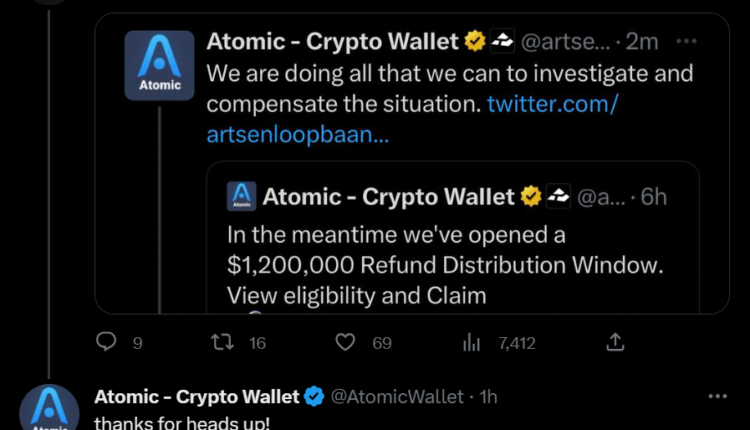The image size is (750, 430).
Task: Click "thanks for heads up!" reply text
Action: [181, 423]
